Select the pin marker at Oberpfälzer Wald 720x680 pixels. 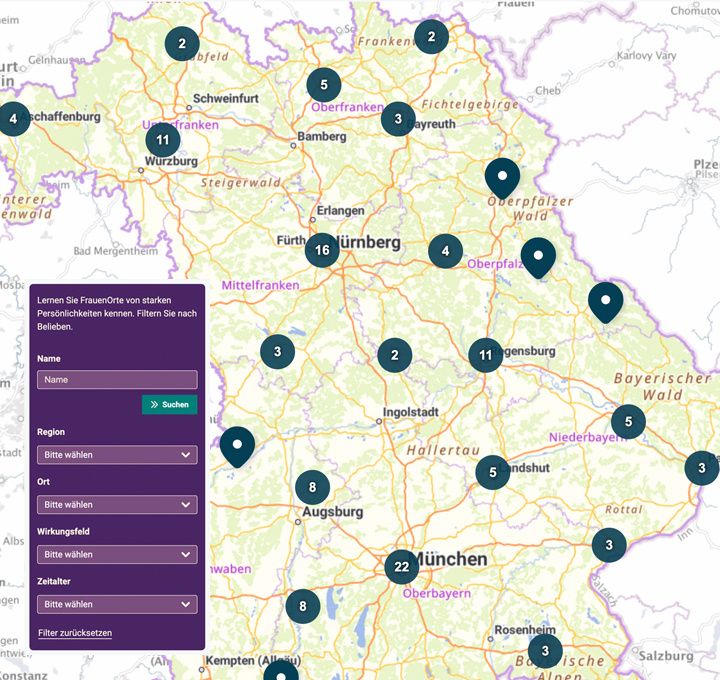pos(502,178)
